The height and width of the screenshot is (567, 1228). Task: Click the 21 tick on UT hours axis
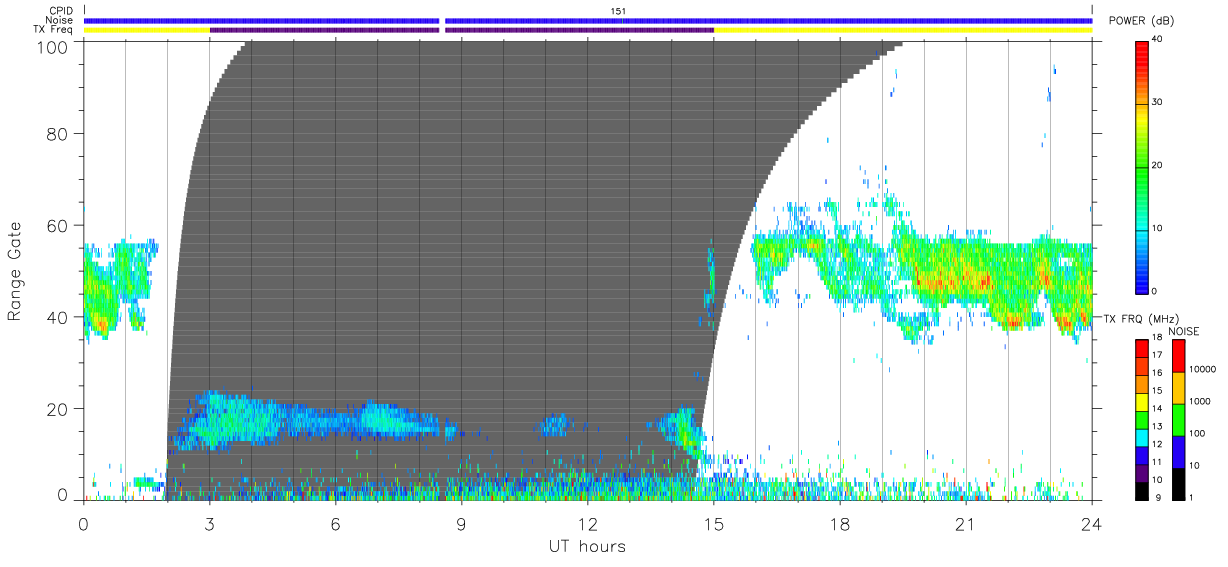965,524
